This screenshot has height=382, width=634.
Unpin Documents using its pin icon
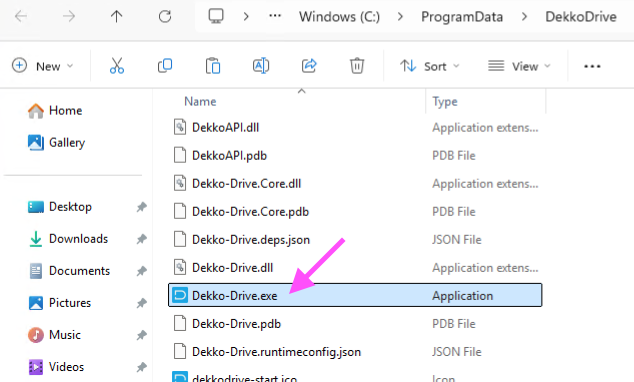click(141, 271)
